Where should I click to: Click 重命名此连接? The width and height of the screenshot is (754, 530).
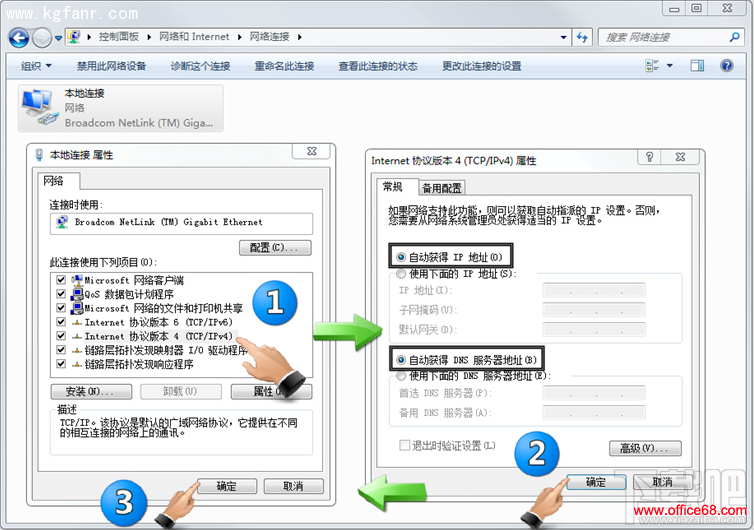click(x=284, y=66)
